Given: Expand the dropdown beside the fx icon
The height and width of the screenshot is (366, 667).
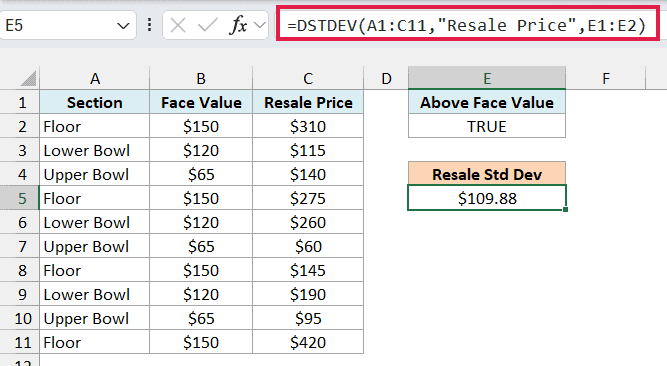Looking at the screenshot, I should (259, 26).
